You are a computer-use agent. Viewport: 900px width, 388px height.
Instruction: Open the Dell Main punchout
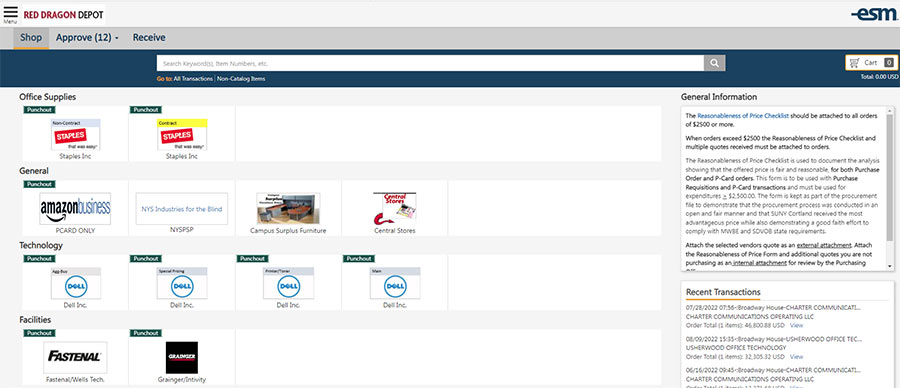(x=394, y=283)
